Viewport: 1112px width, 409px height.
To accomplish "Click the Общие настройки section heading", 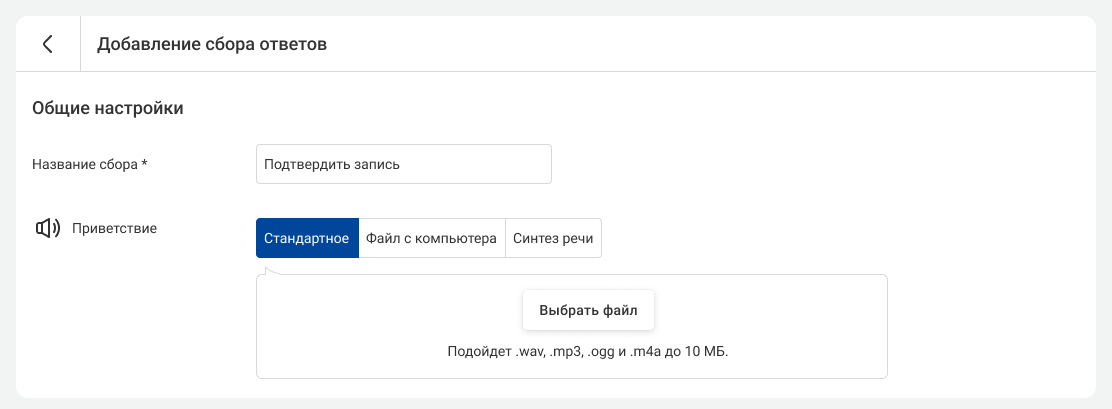I will tap(108, 109).
